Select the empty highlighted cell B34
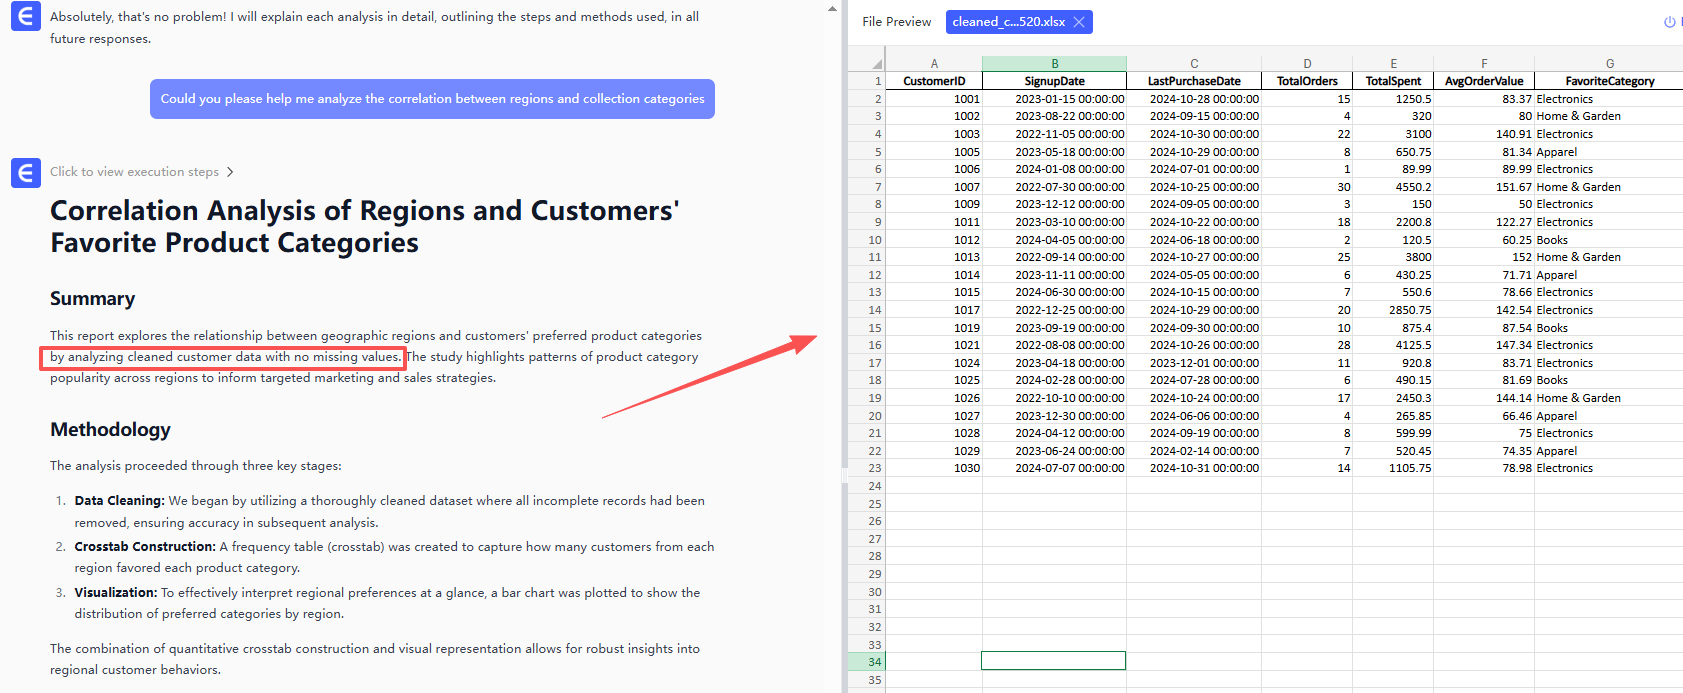 pos(1053,661)
